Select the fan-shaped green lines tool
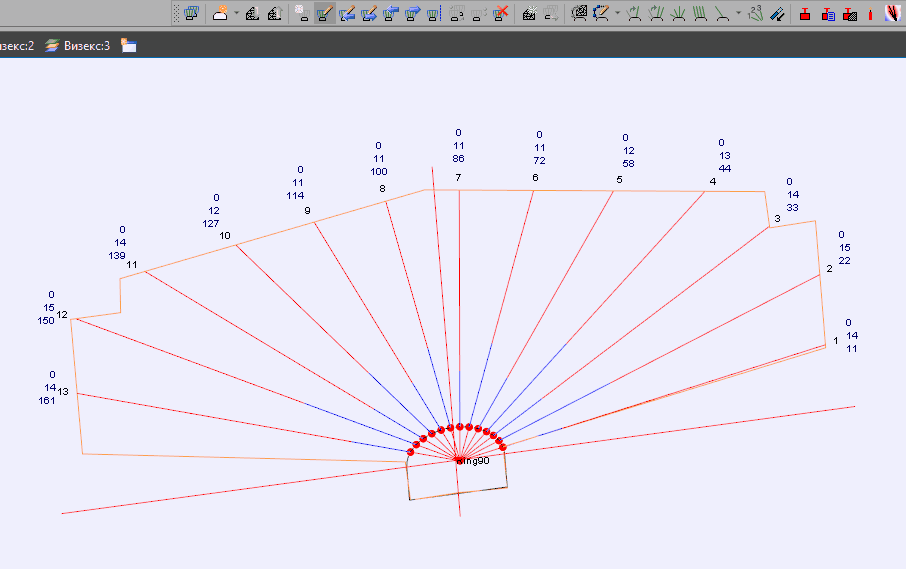This screenshot has height=569, width=906. pyautogui.click(x=678, y=14)
